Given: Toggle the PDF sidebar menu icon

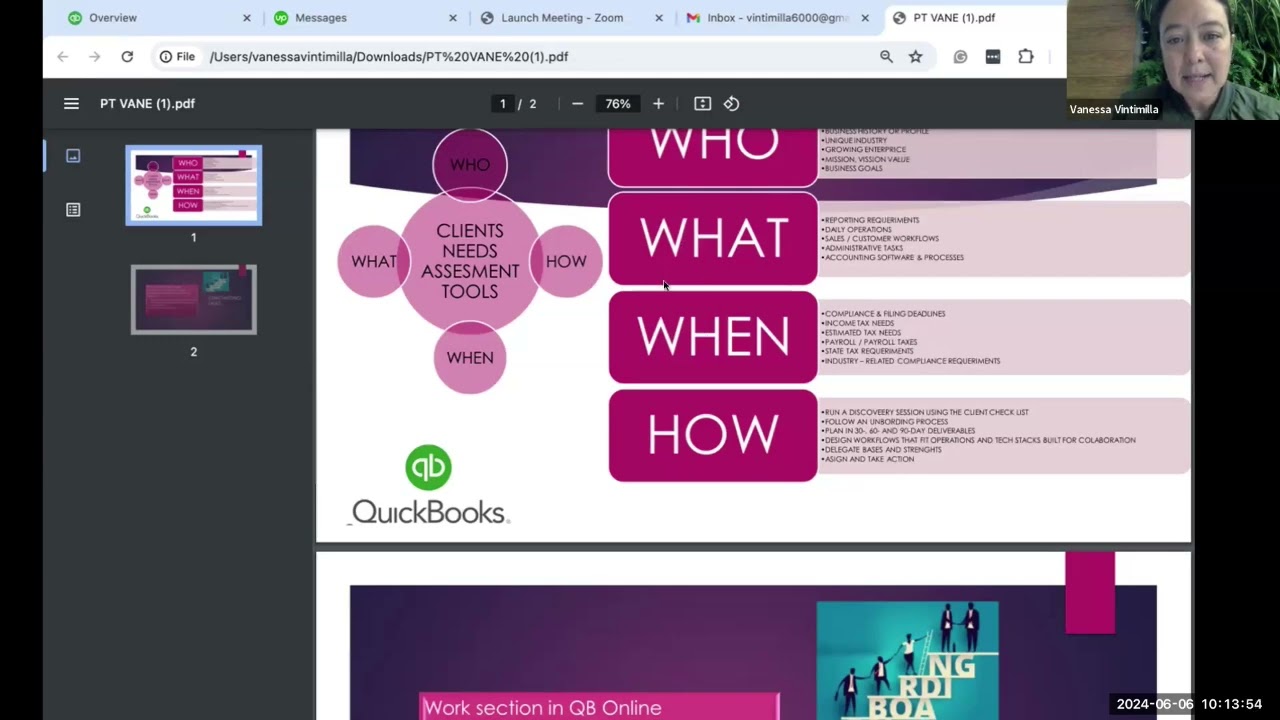Looking at the screenshot, I should tap(71, 104).
